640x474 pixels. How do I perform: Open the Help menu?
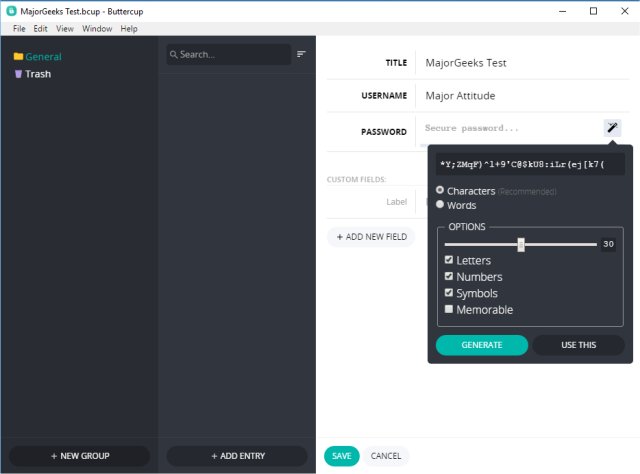pyautogui.click(x=129, y=29)
